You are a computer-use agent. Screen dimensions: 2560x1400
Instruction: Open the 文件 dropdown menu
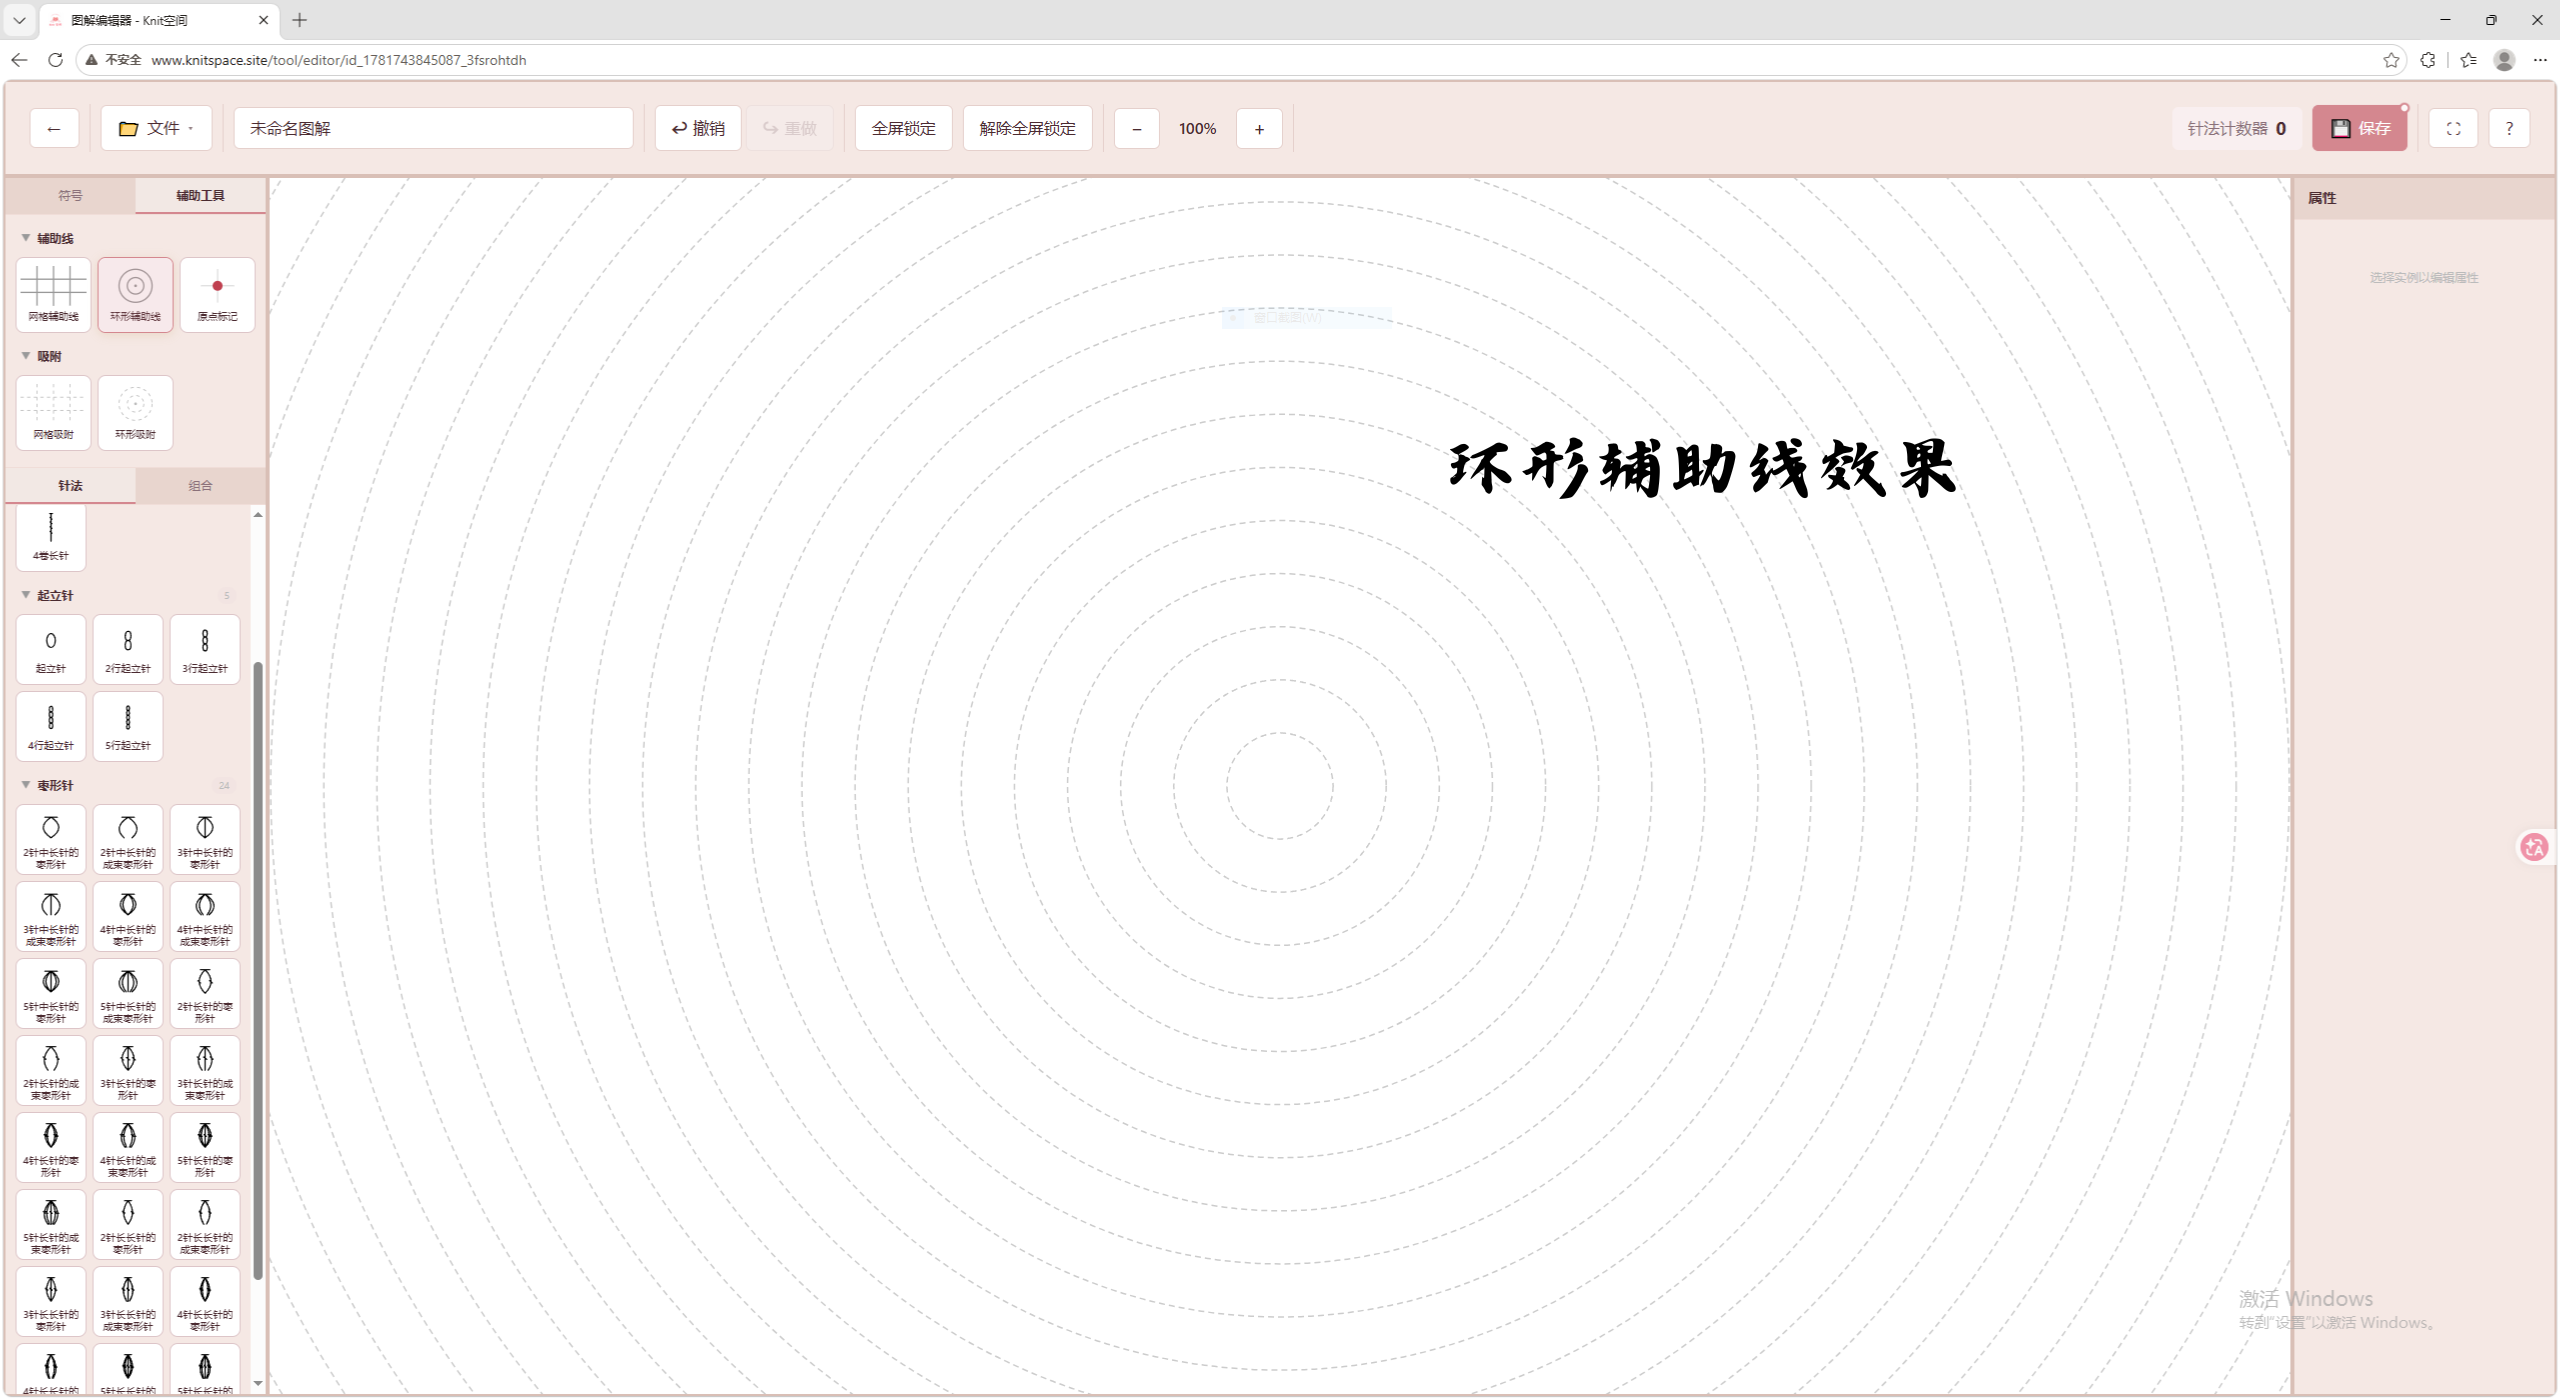[156, 128]
